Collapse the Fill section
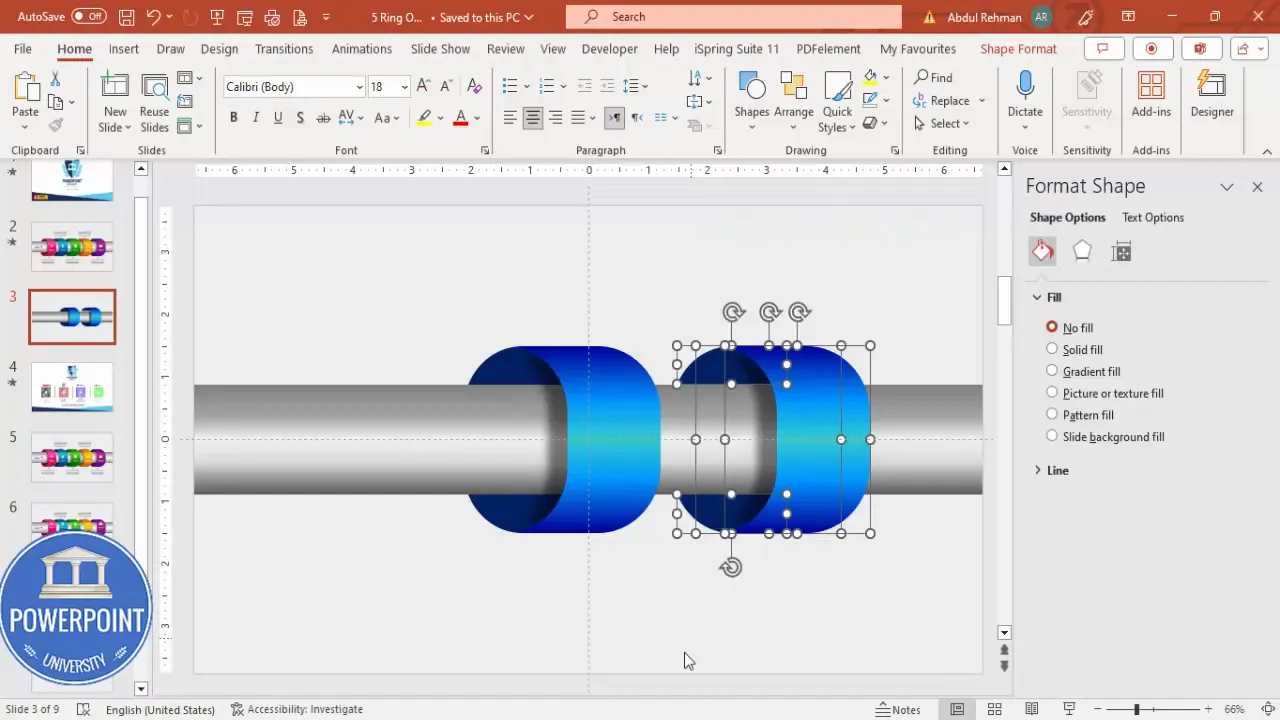The height and width of the screenshot is (720, 1280). (x=1047, y=297)
